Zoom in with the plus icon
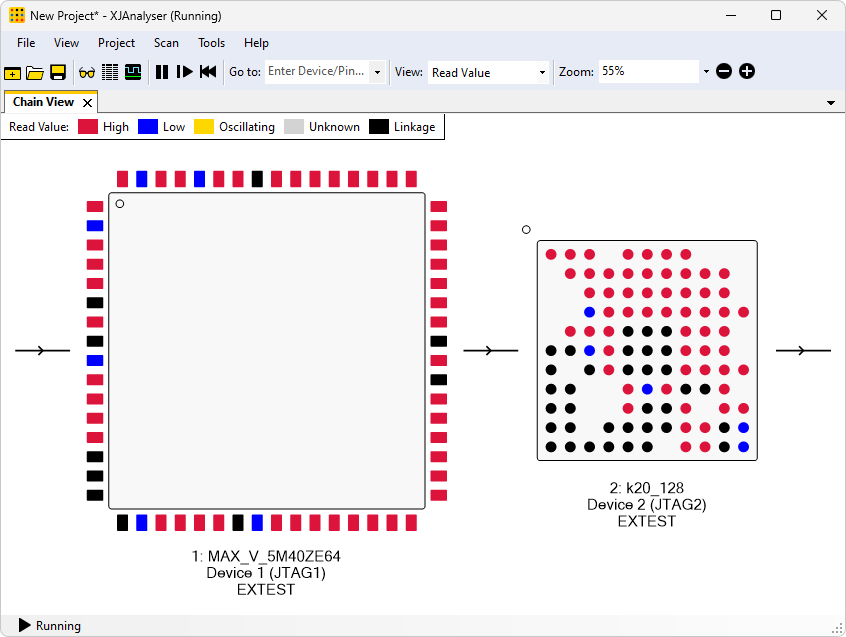 click(747, 72)
